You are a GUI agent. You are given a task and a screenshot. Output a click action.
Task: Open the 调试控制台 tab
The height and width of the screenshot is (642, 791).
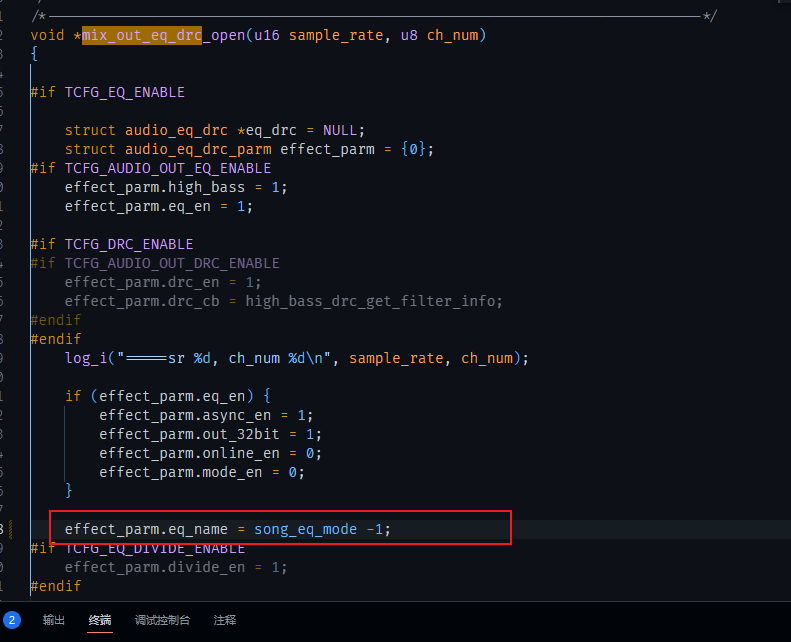pyautogui.click(x=162, y=620)
